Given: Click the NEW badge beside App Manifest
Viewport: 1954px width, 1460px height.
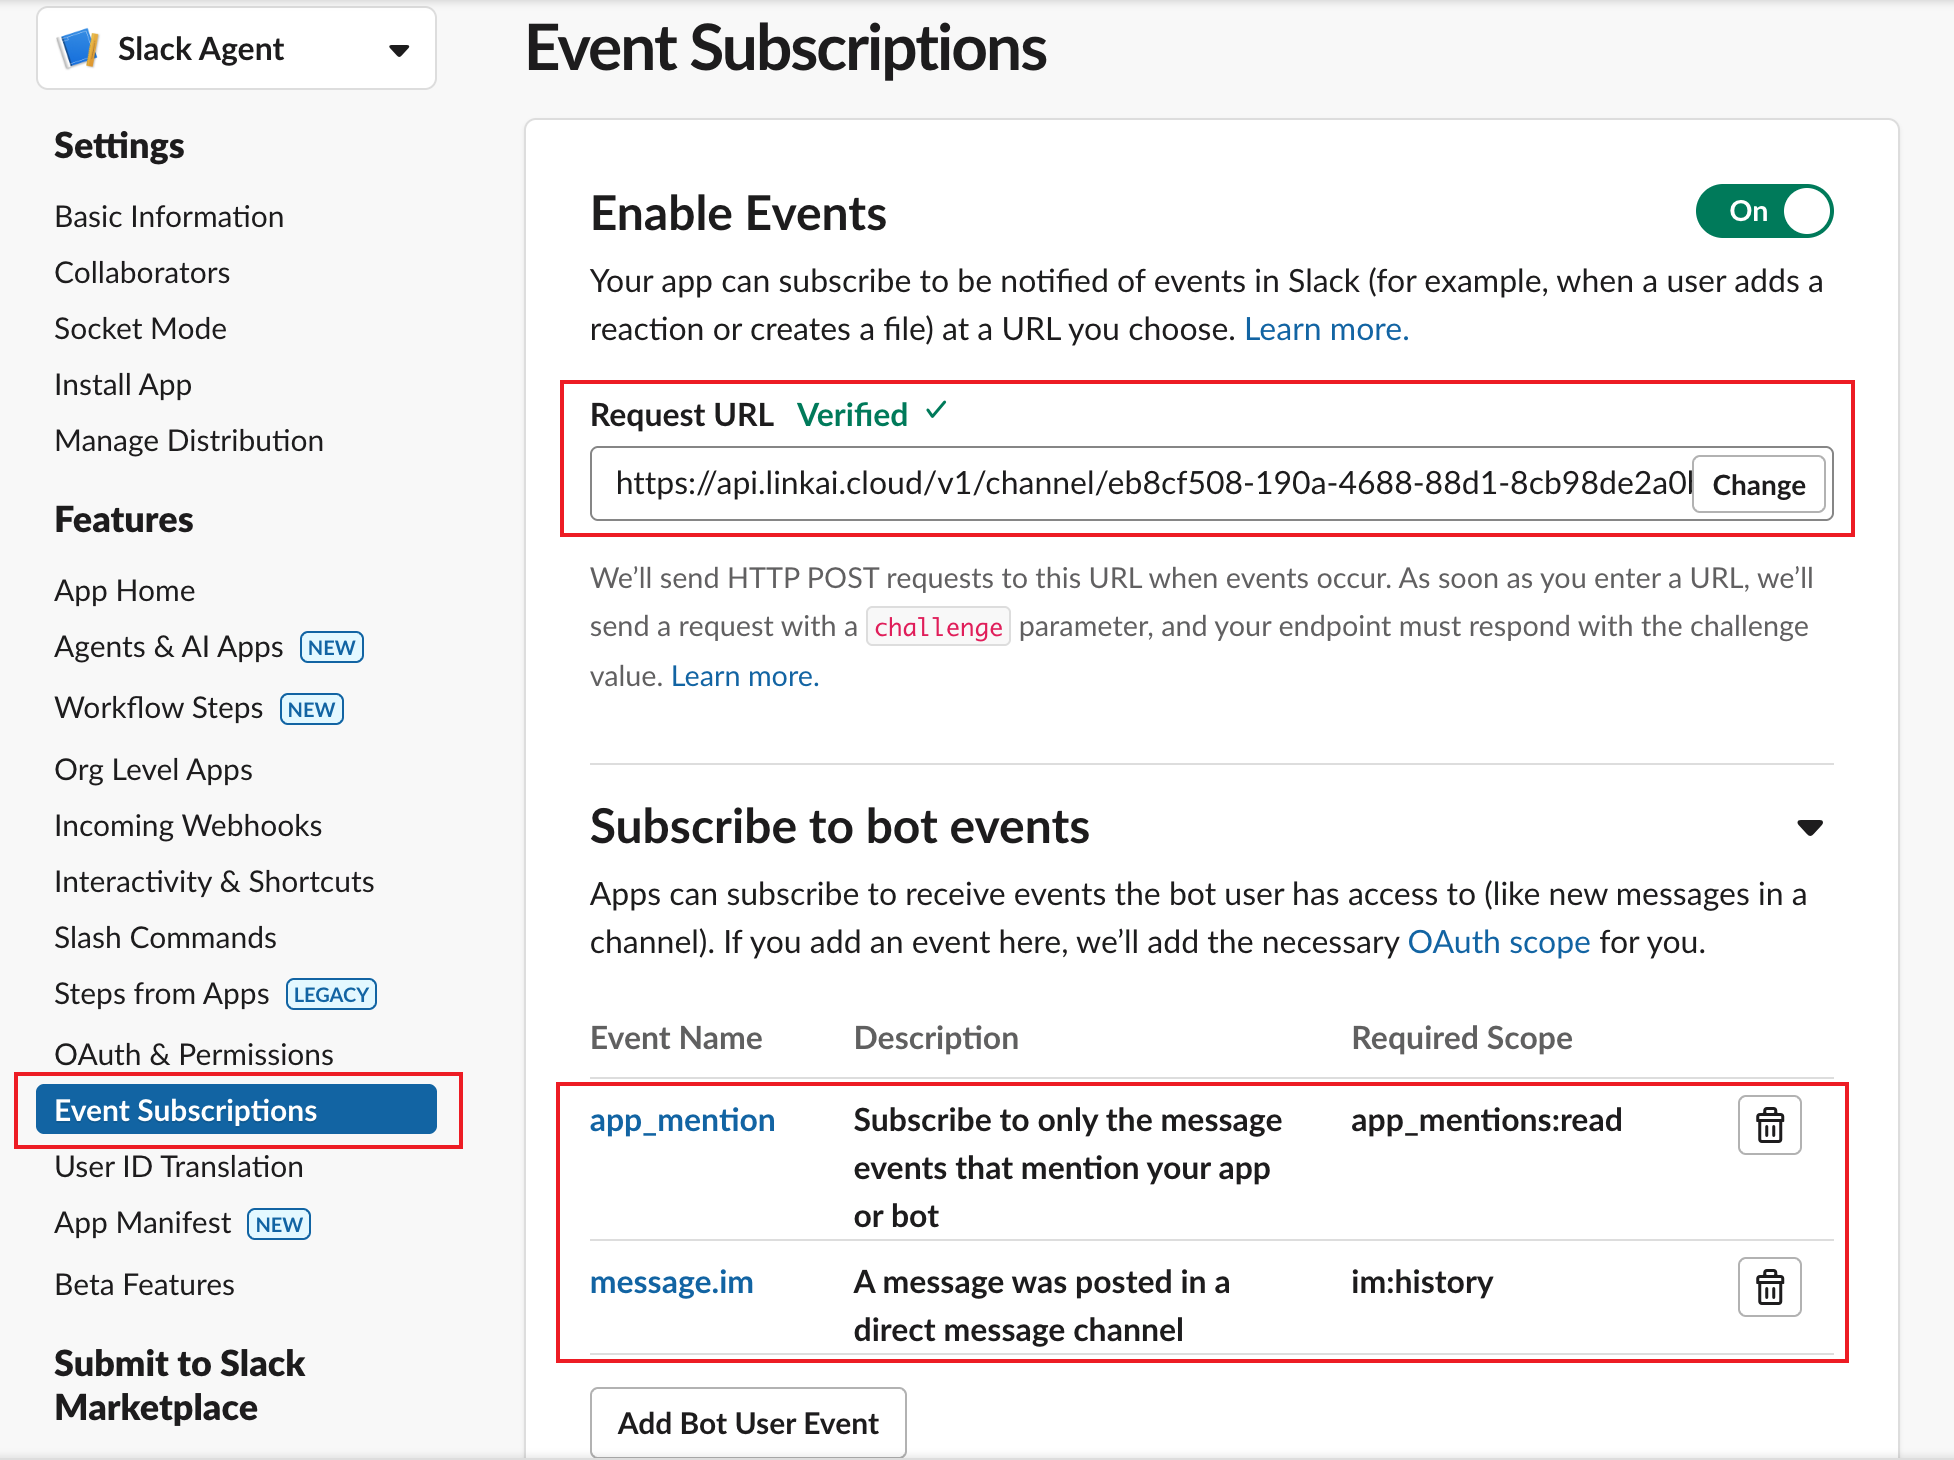Looking at the screenshot, I should (279, 1224).
